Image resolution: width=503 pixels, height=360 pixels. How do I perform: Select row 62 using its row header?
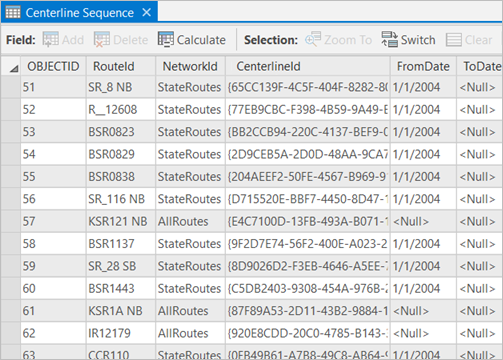click(x=11, y=333)
